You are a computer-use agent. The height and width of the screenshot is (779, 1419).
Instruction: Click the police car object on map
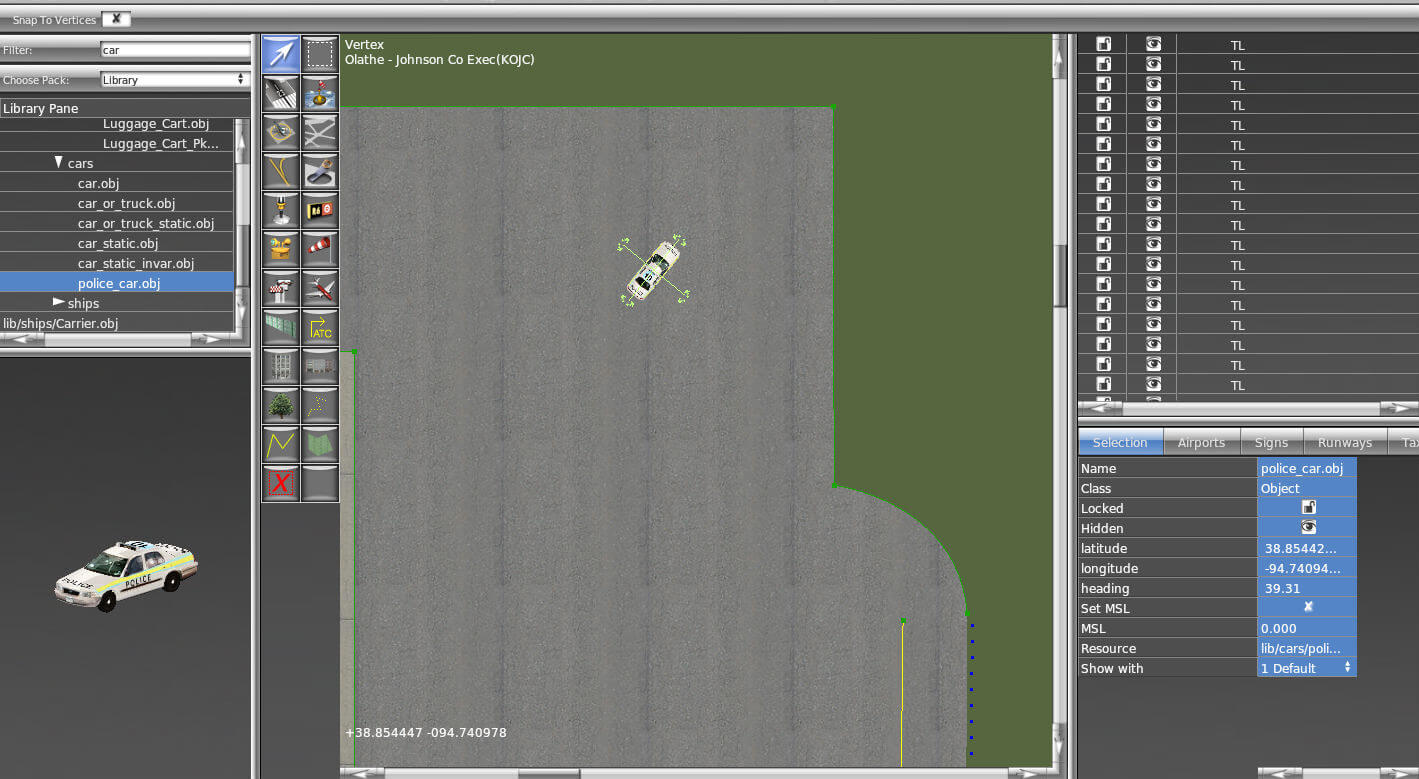tap(654, 270)
